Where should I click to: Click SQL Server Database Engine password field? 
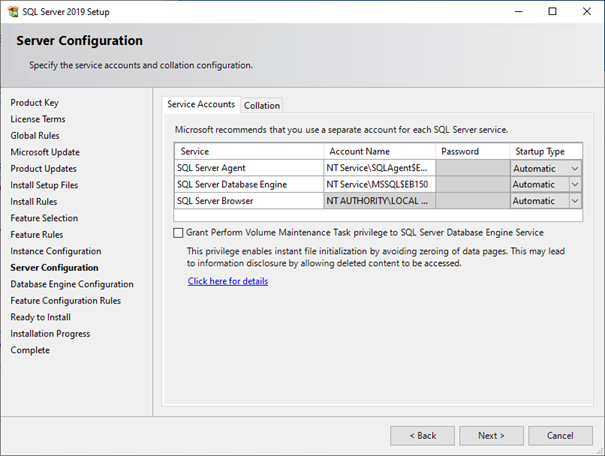point(473,184)
